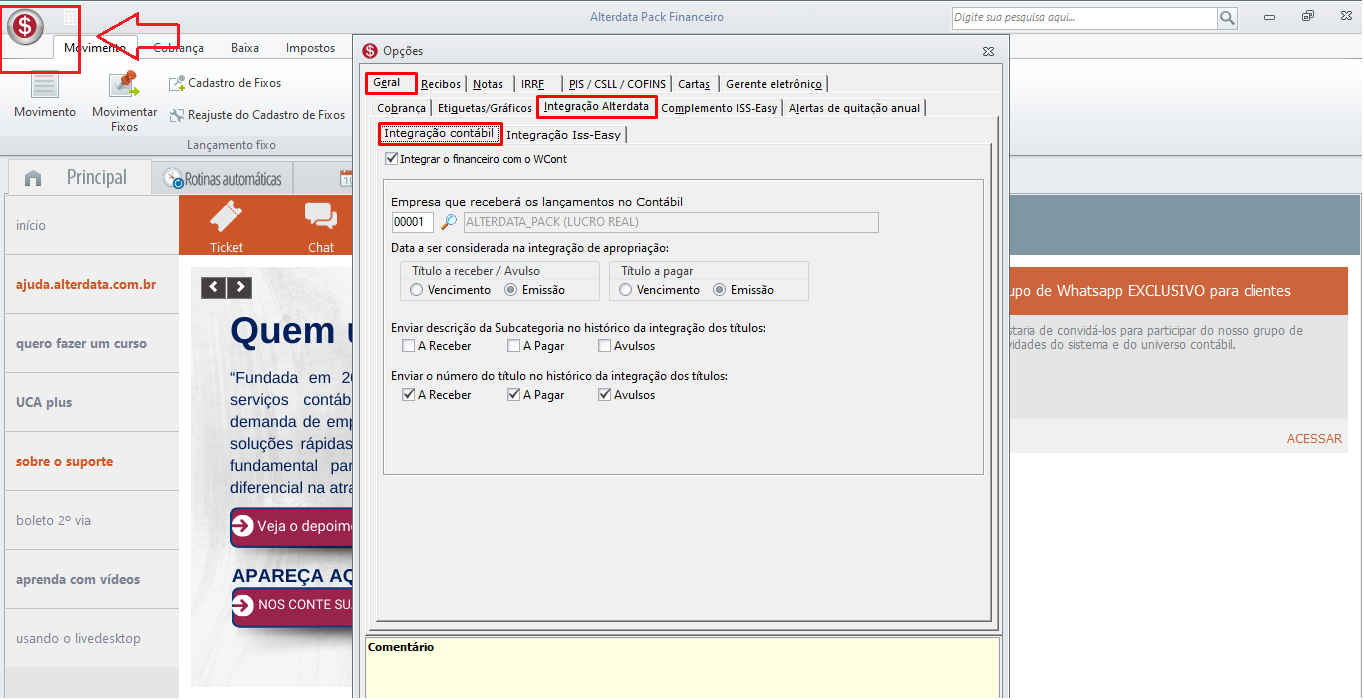Focus the 'Digite sua pesquisa aqui' search box

[x=1084, y=18]
